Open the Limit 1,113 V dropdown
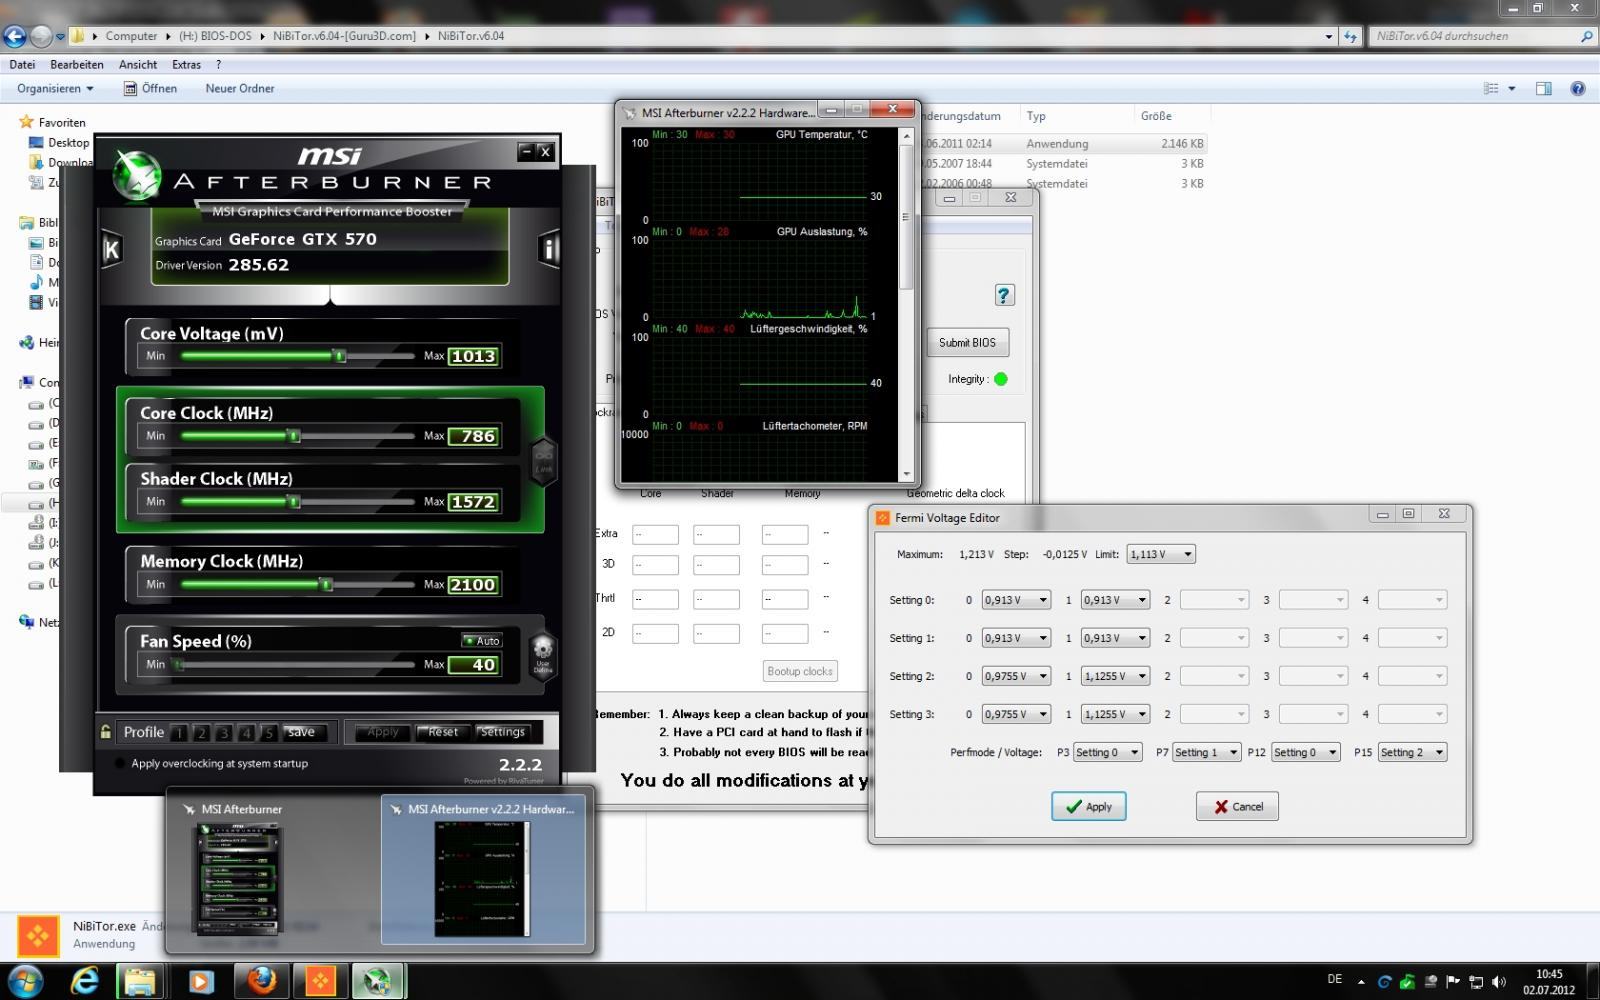Viewport: 1600px width, 1000px height. point(1160,554)
